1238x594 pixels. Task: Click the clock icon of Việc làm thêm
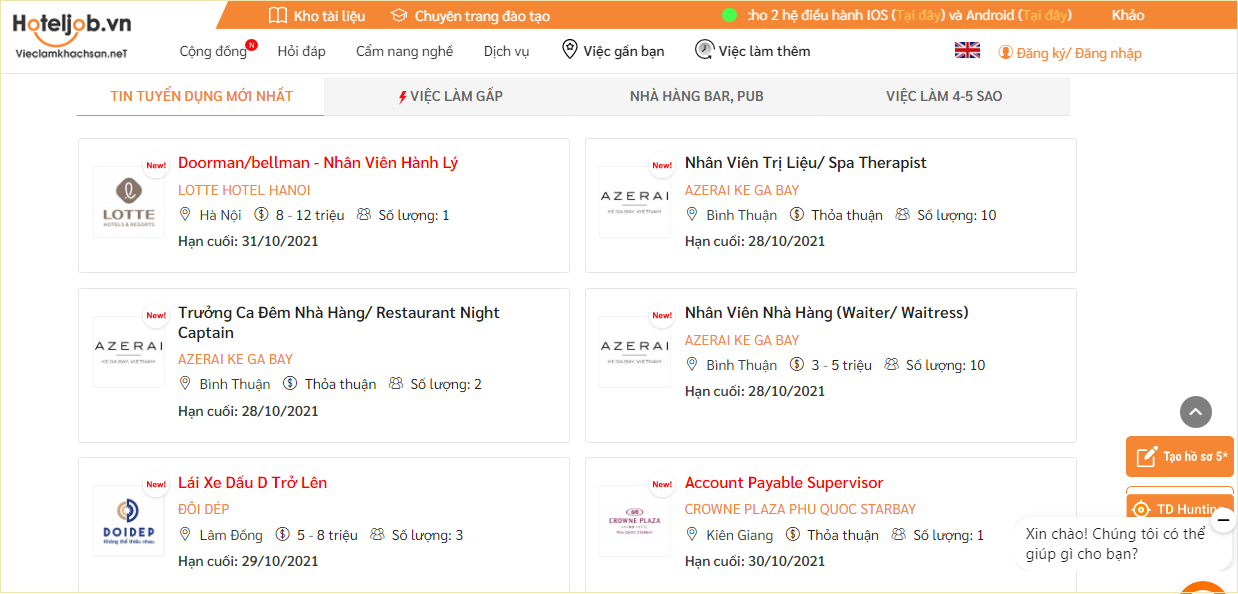pos(705,49)
